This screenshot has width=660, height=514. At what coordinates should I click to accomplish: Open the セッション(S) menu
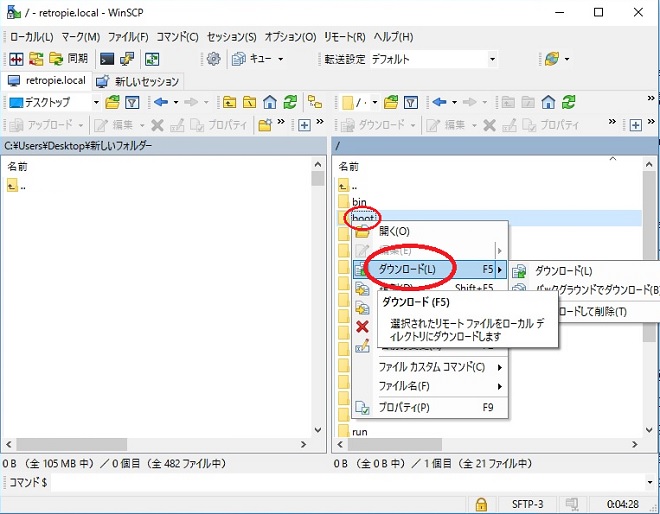tap(231, 37)
